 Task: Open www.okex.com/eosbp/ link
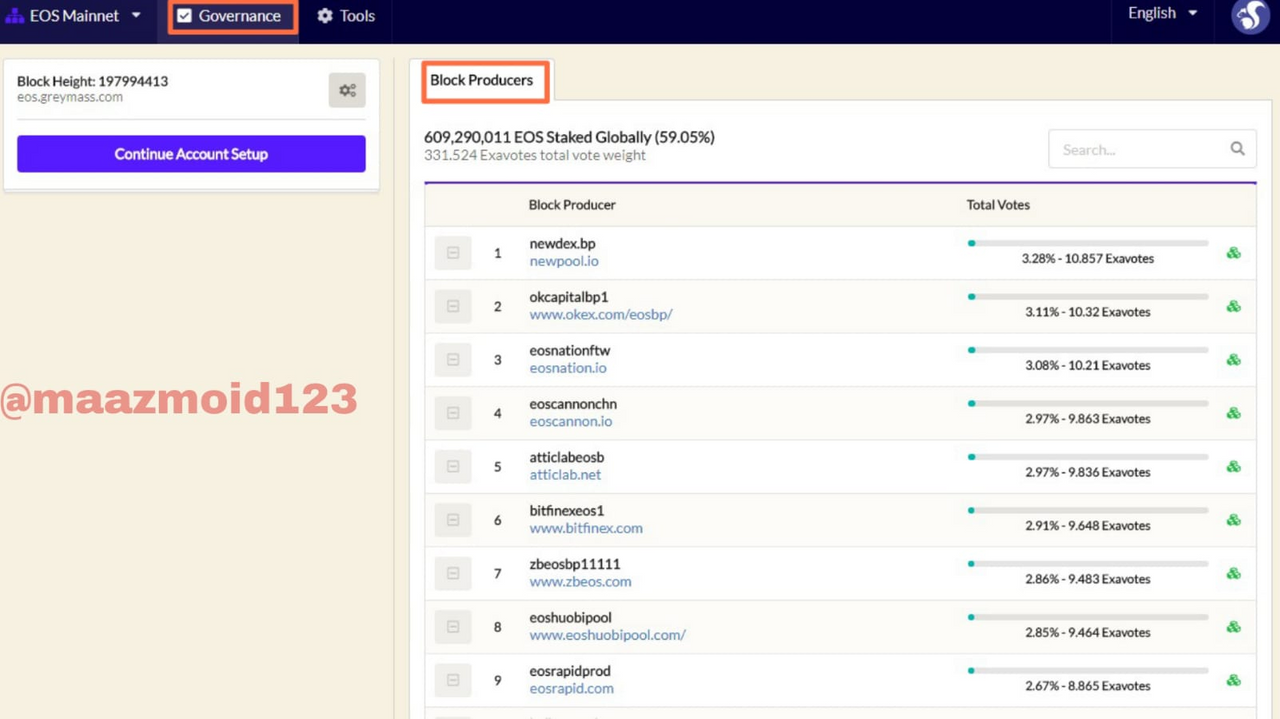[x=601, y=314]
